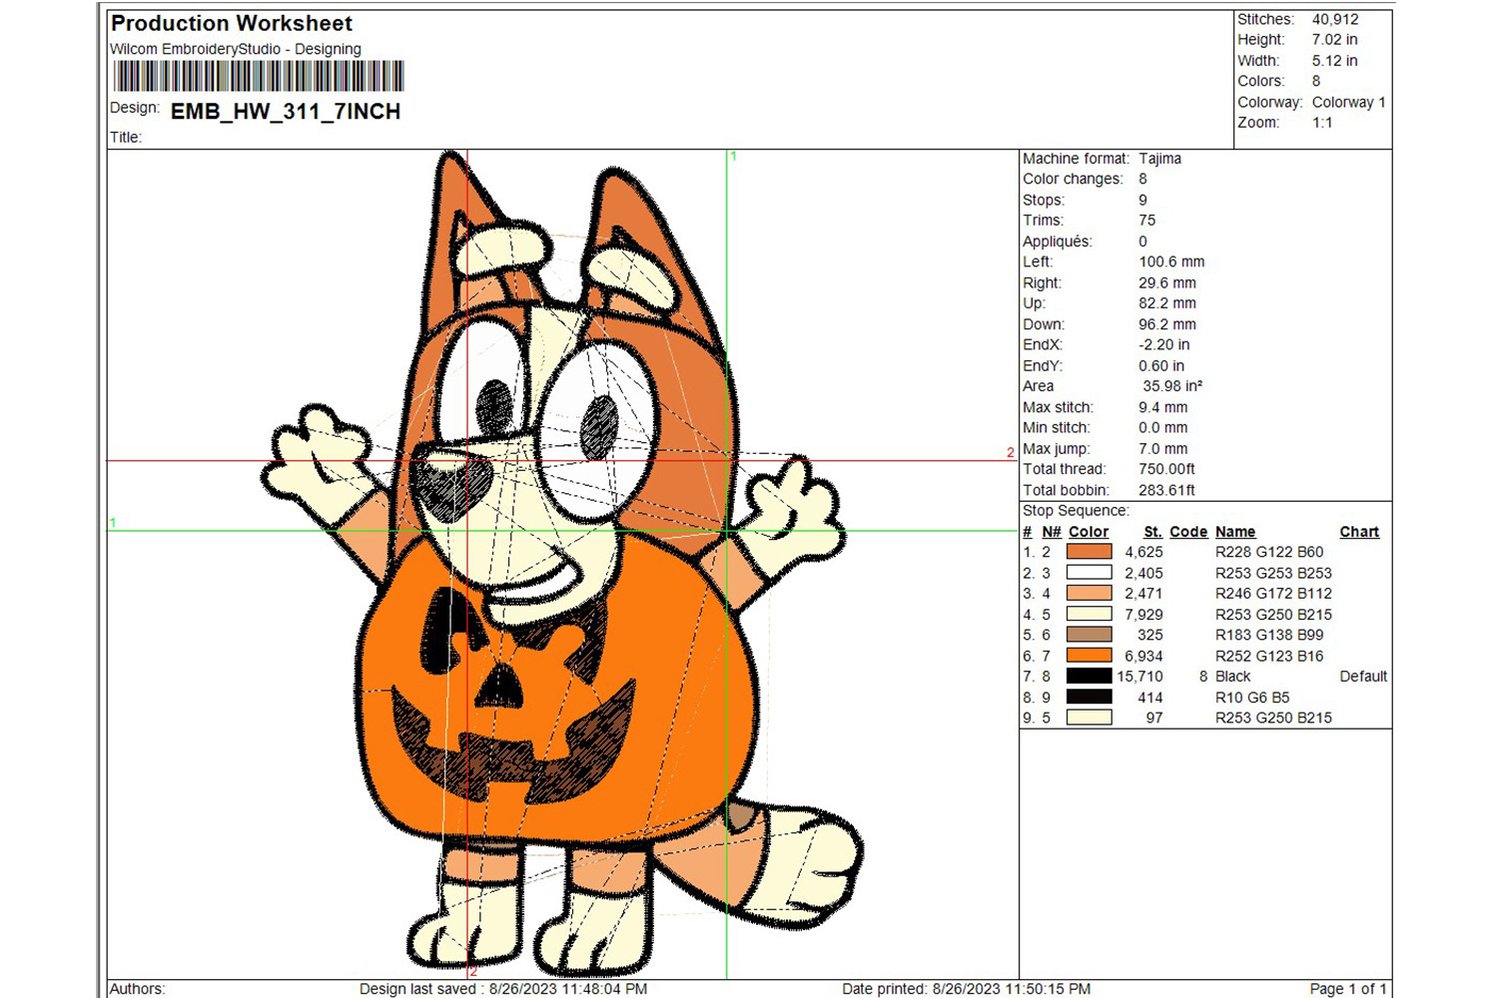
Task: Select the bright orange swatch for R252 G123 B16
Action: 1089,656
